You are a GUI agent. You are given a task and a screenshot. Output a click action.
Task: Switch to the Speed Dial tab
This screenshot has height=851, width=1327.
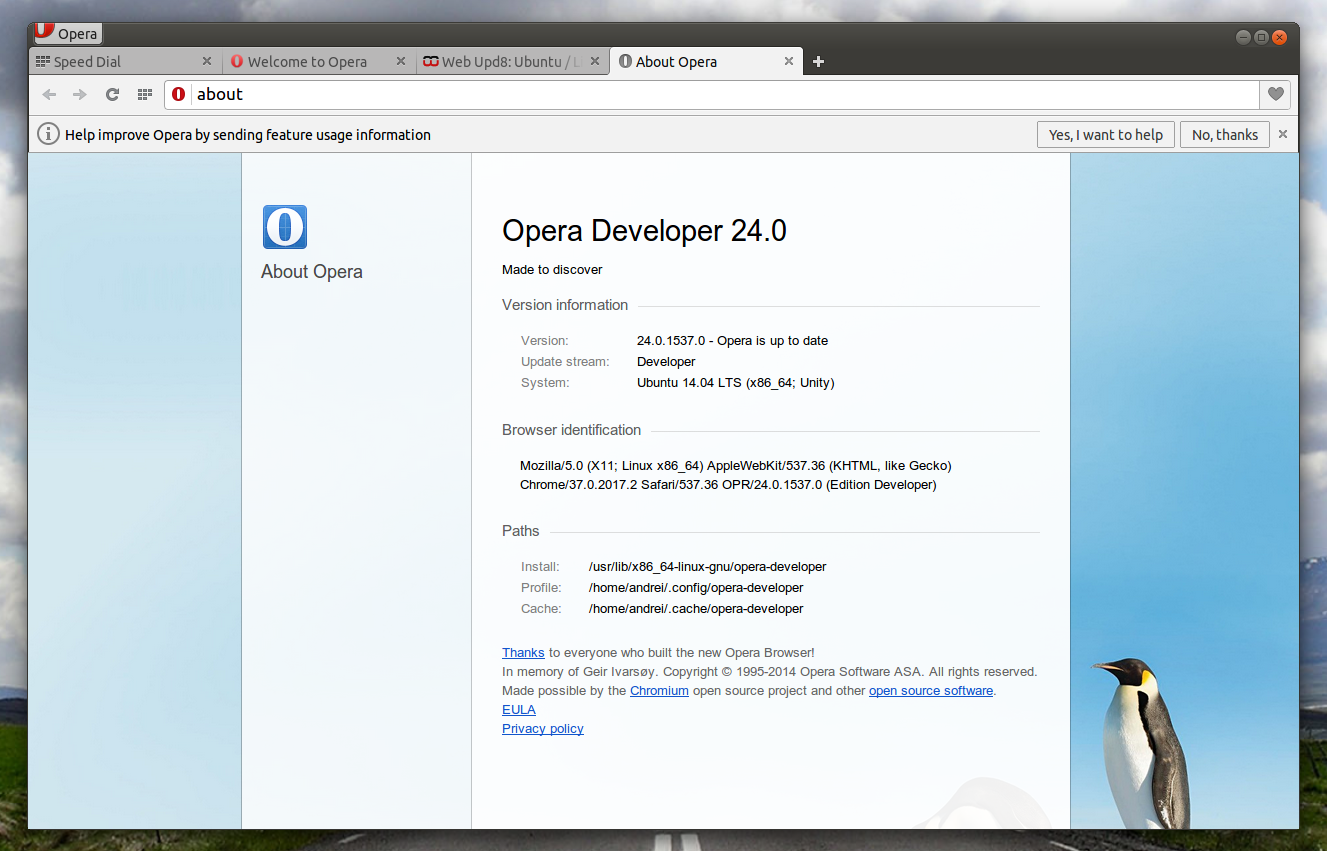(x=124, y=61)
